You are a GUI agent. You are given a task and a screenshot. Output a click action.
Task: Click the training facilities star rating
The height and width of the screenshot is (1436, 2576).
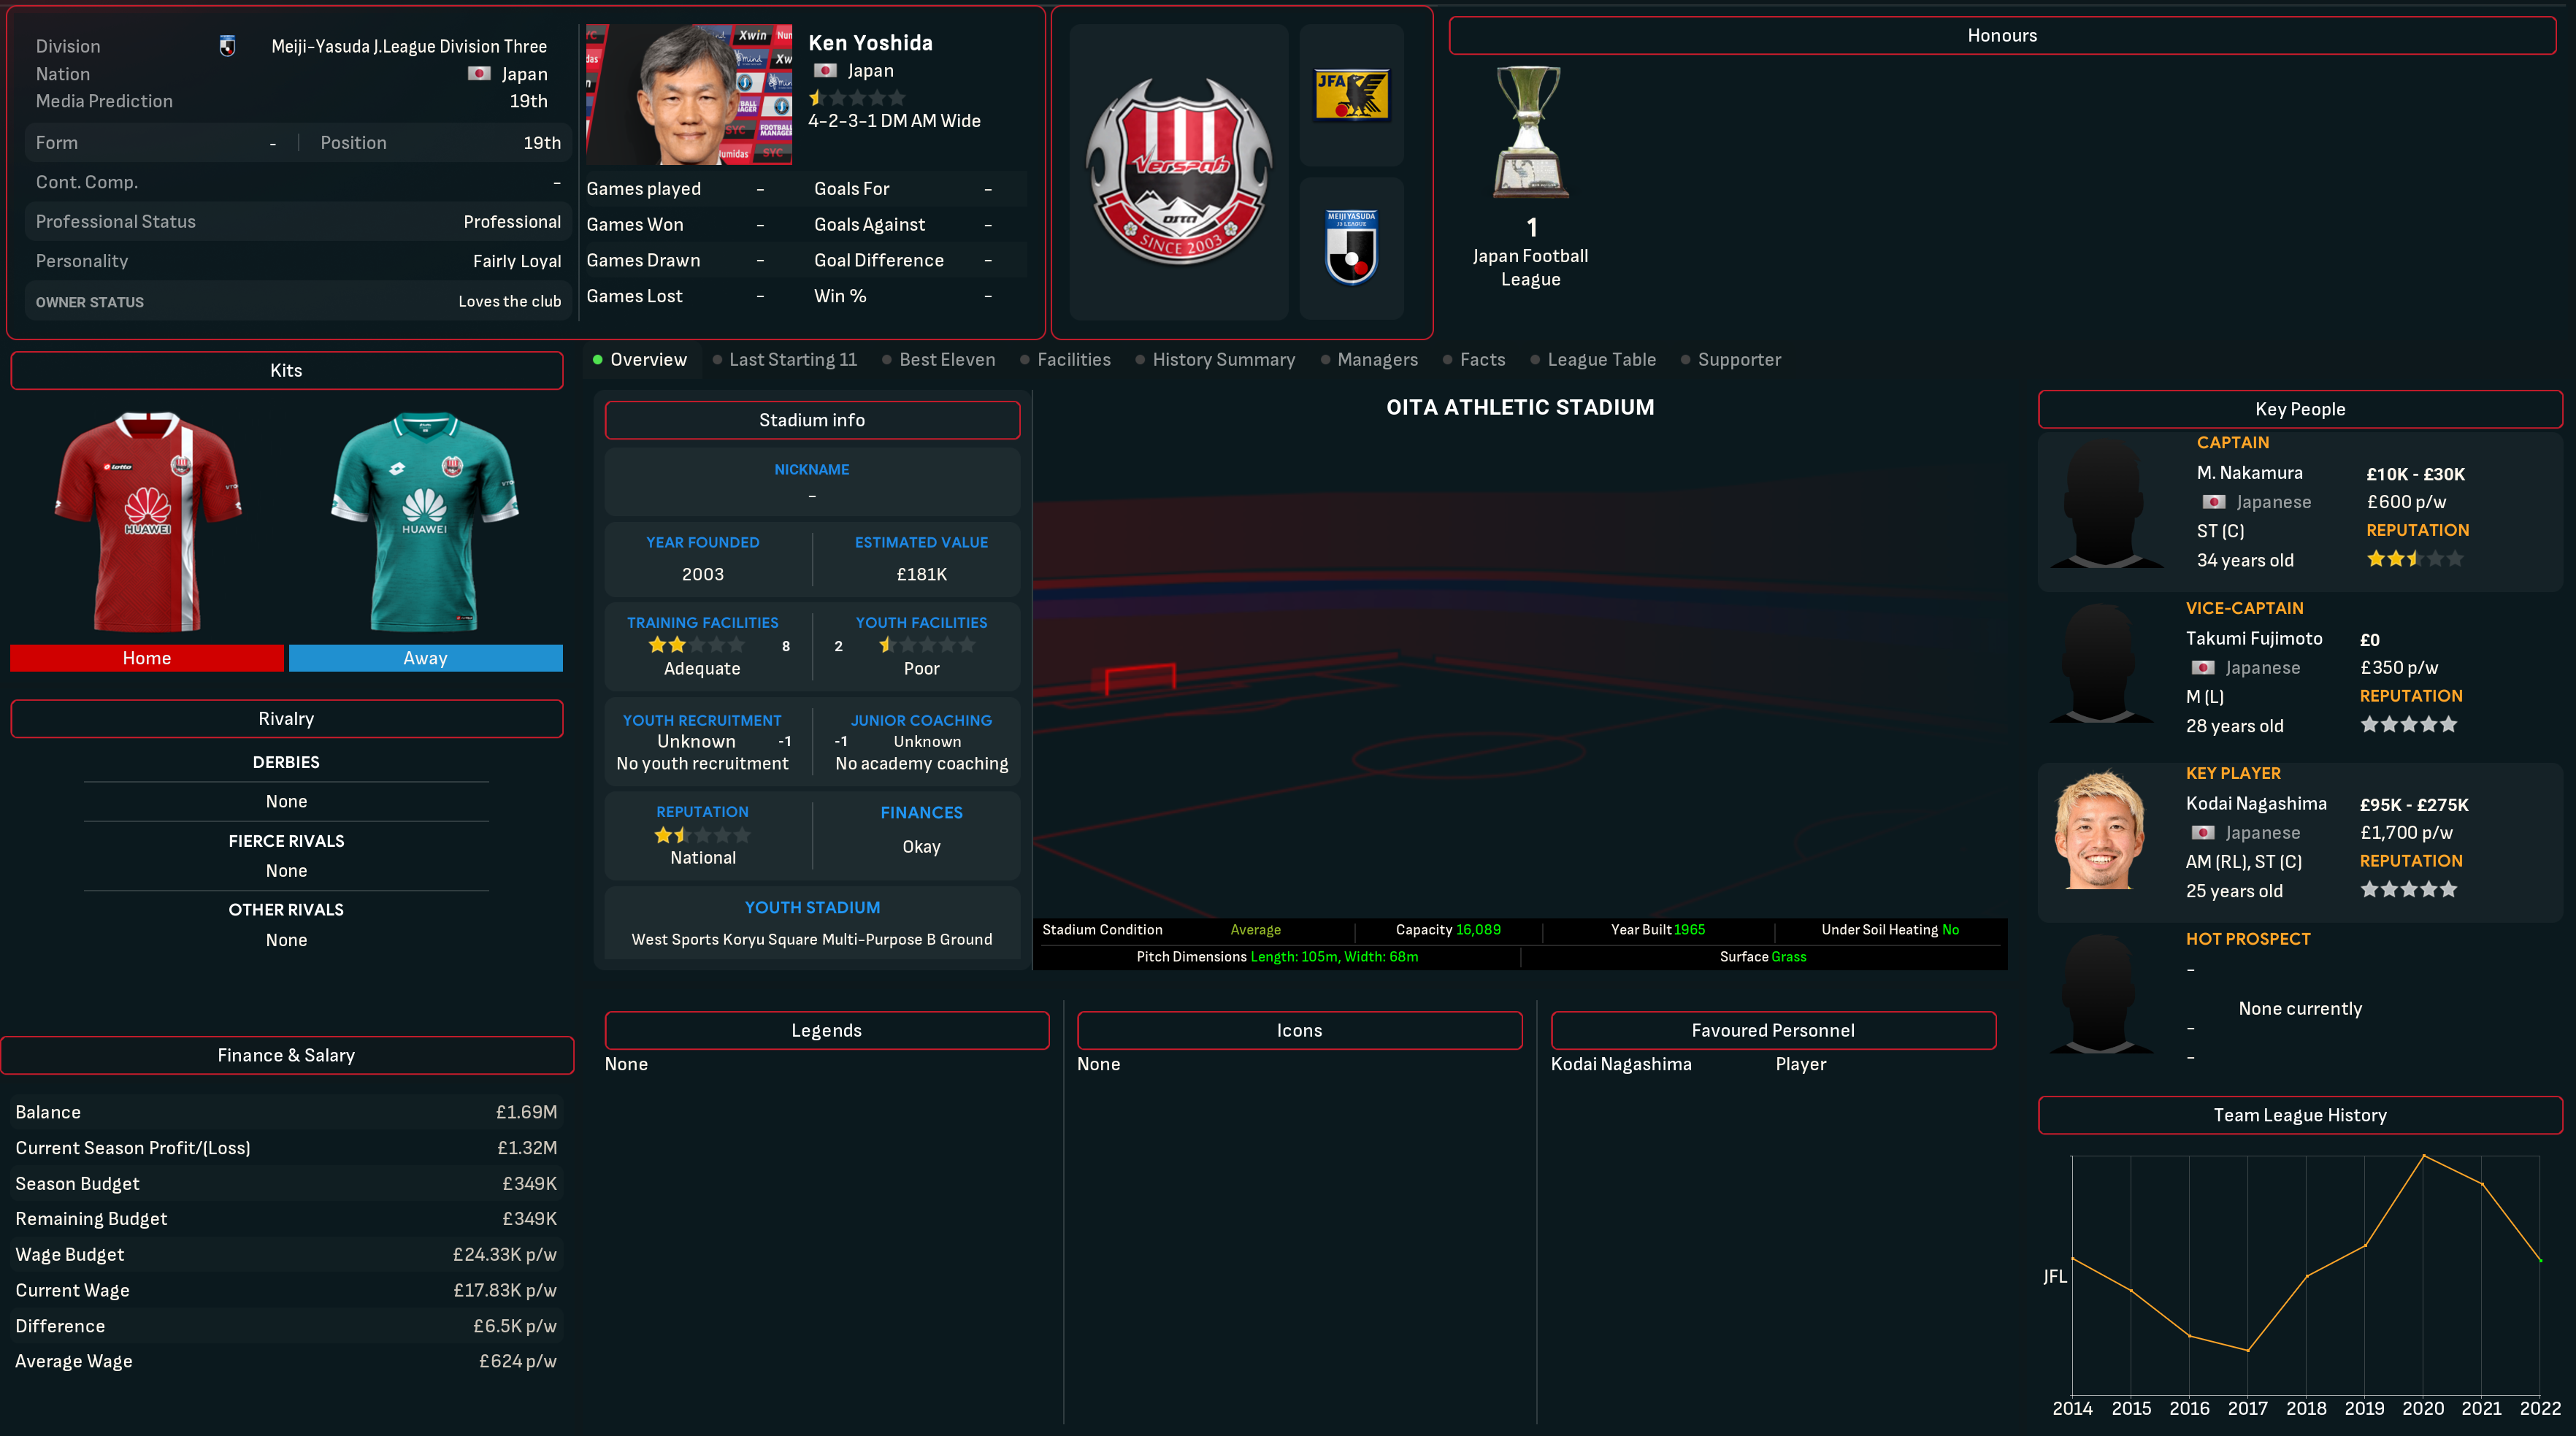click(x=696, y=645)
